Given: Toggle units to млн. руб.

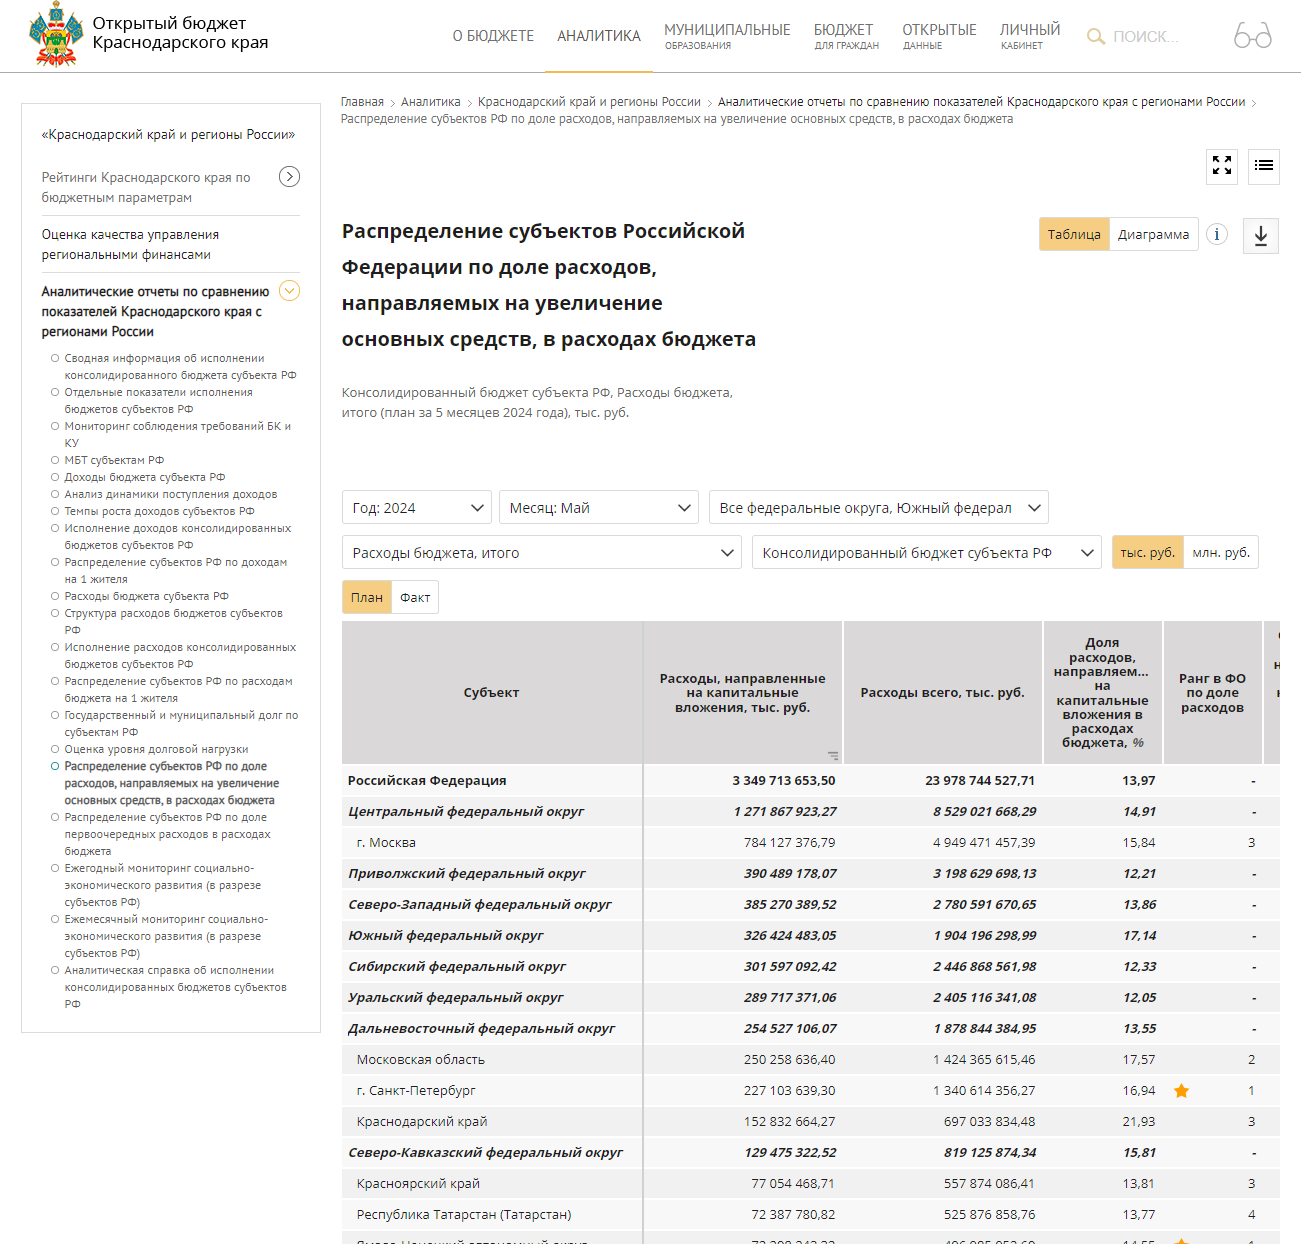Looking at the screenshot, I should (1220, 553).
